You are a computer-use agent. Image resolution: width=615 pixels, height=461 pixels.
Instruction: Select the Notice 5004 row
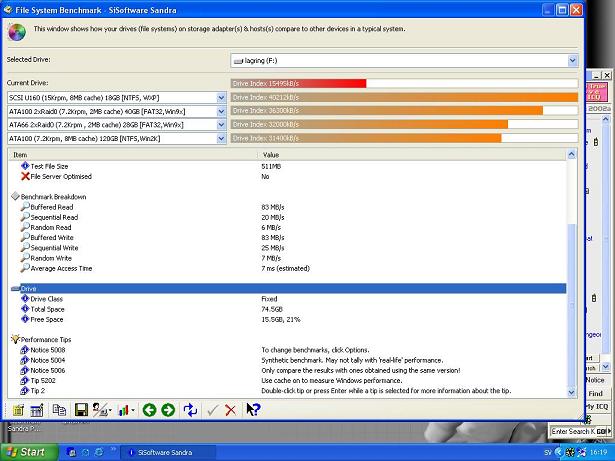(288, 360)
